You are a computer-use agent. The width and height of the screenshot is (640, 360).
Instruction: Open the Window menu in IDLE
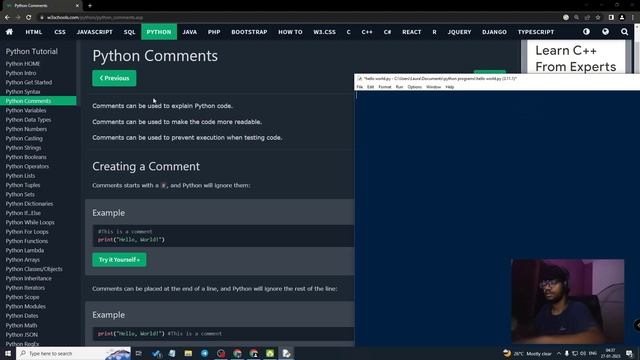[x=433, y=87]
